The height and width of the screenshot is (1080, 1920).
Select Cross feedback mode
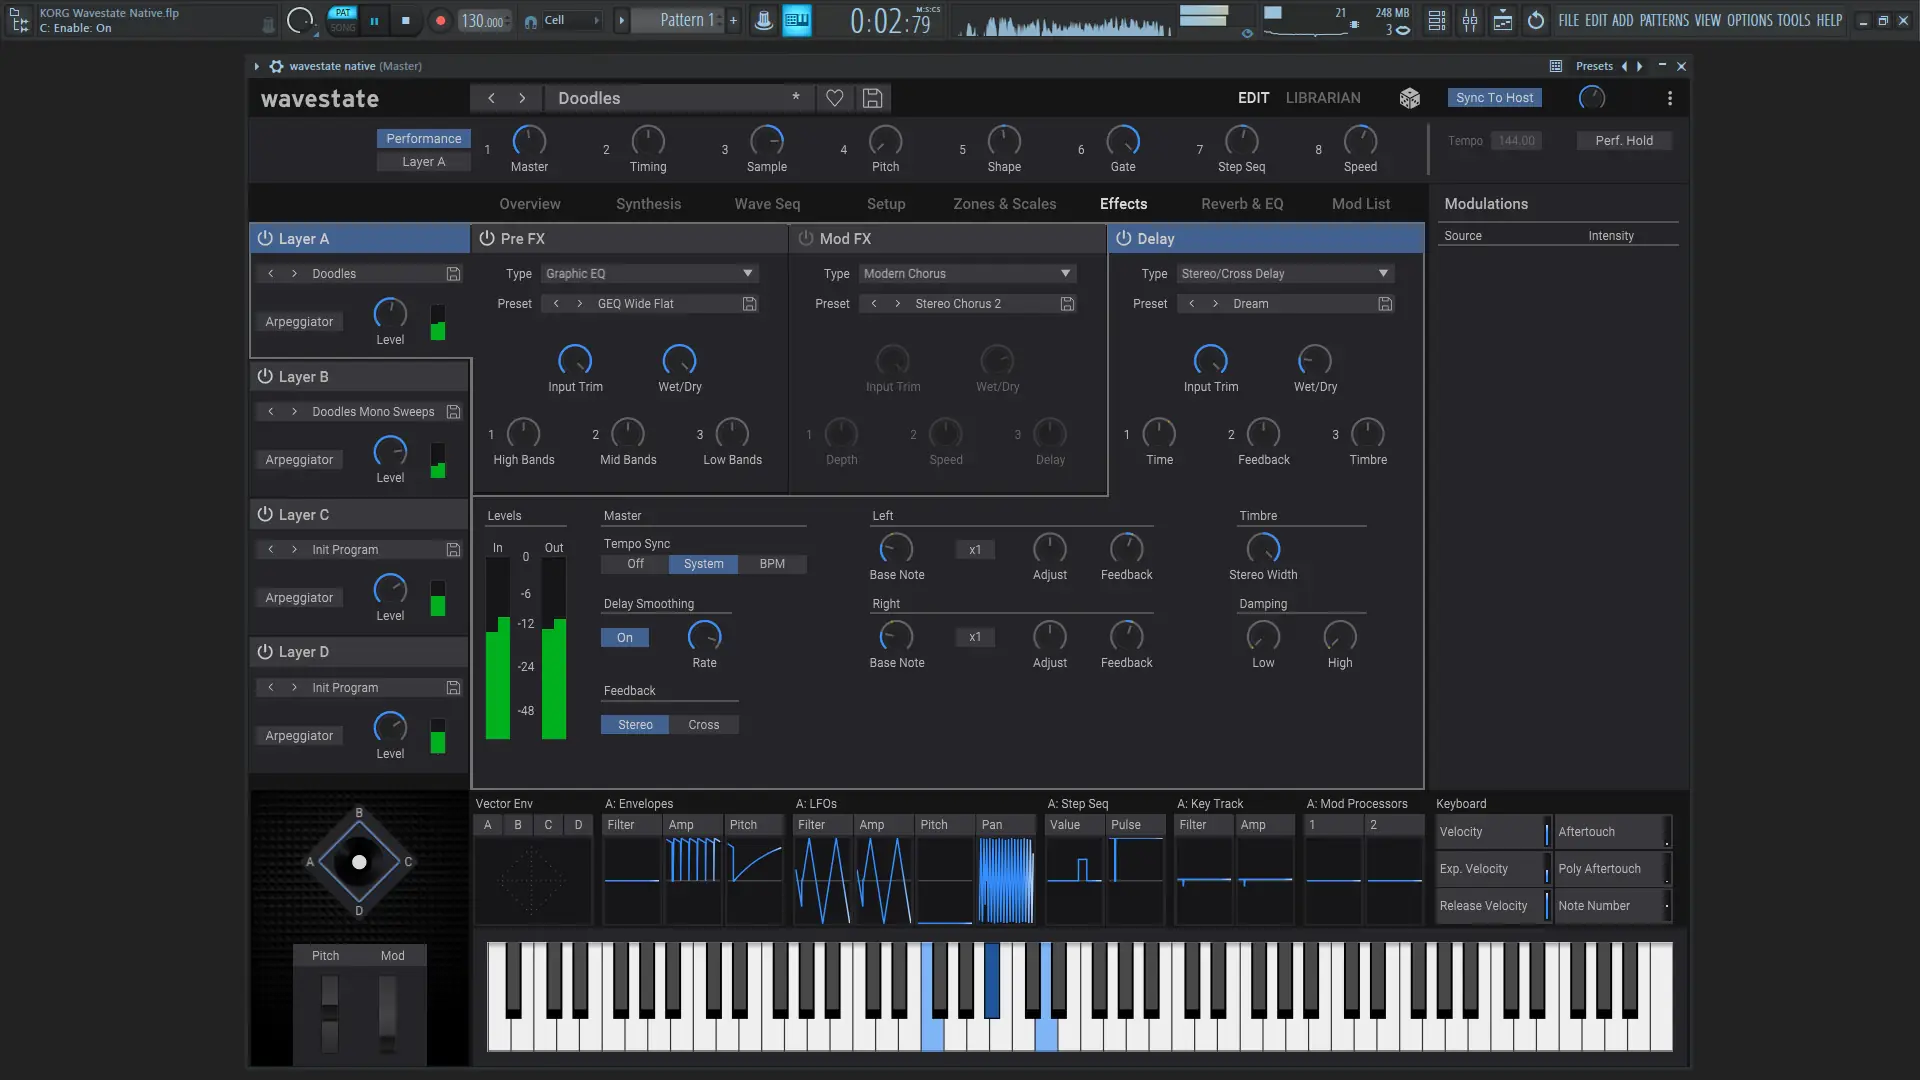703,725
